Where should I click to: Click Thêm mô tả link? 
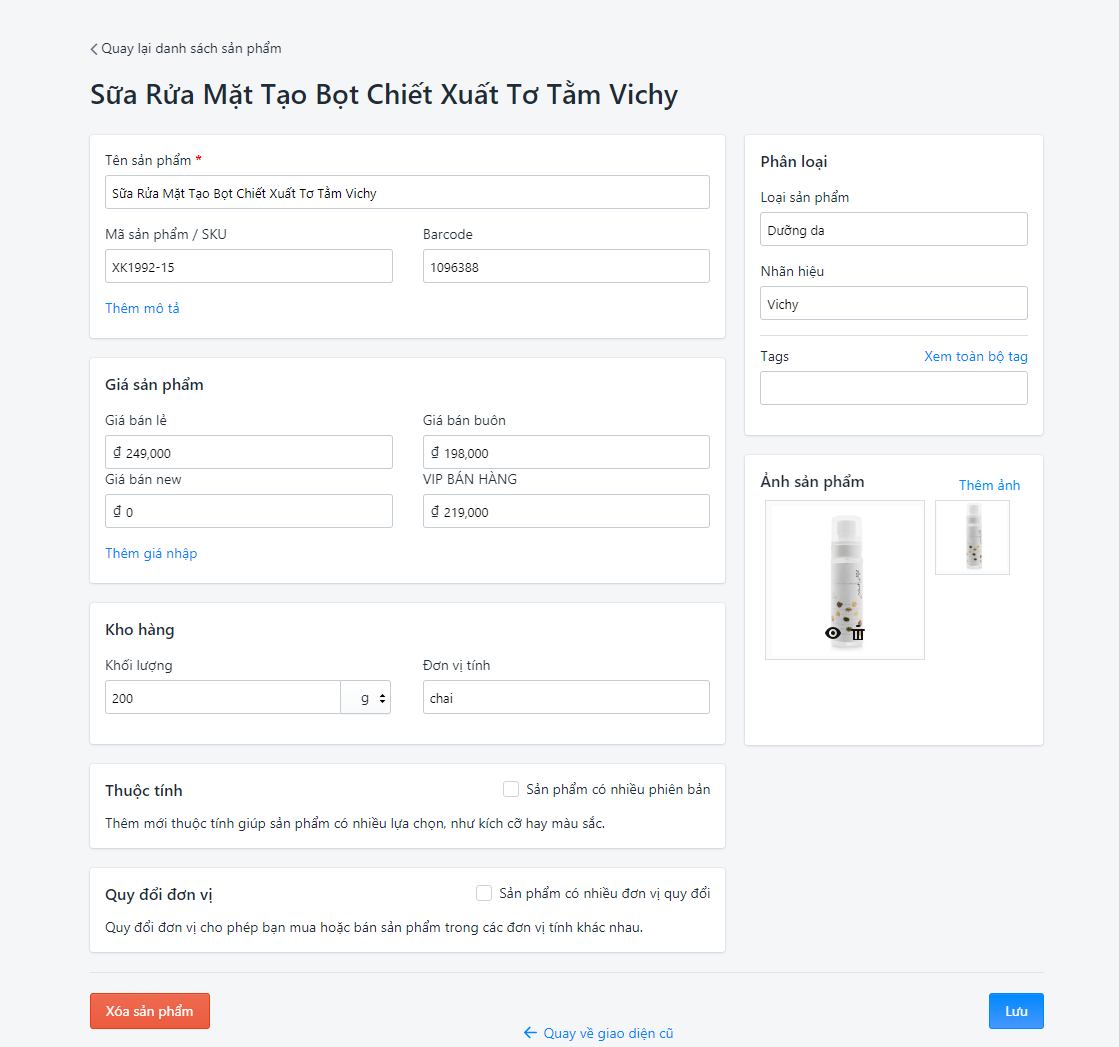142,308
